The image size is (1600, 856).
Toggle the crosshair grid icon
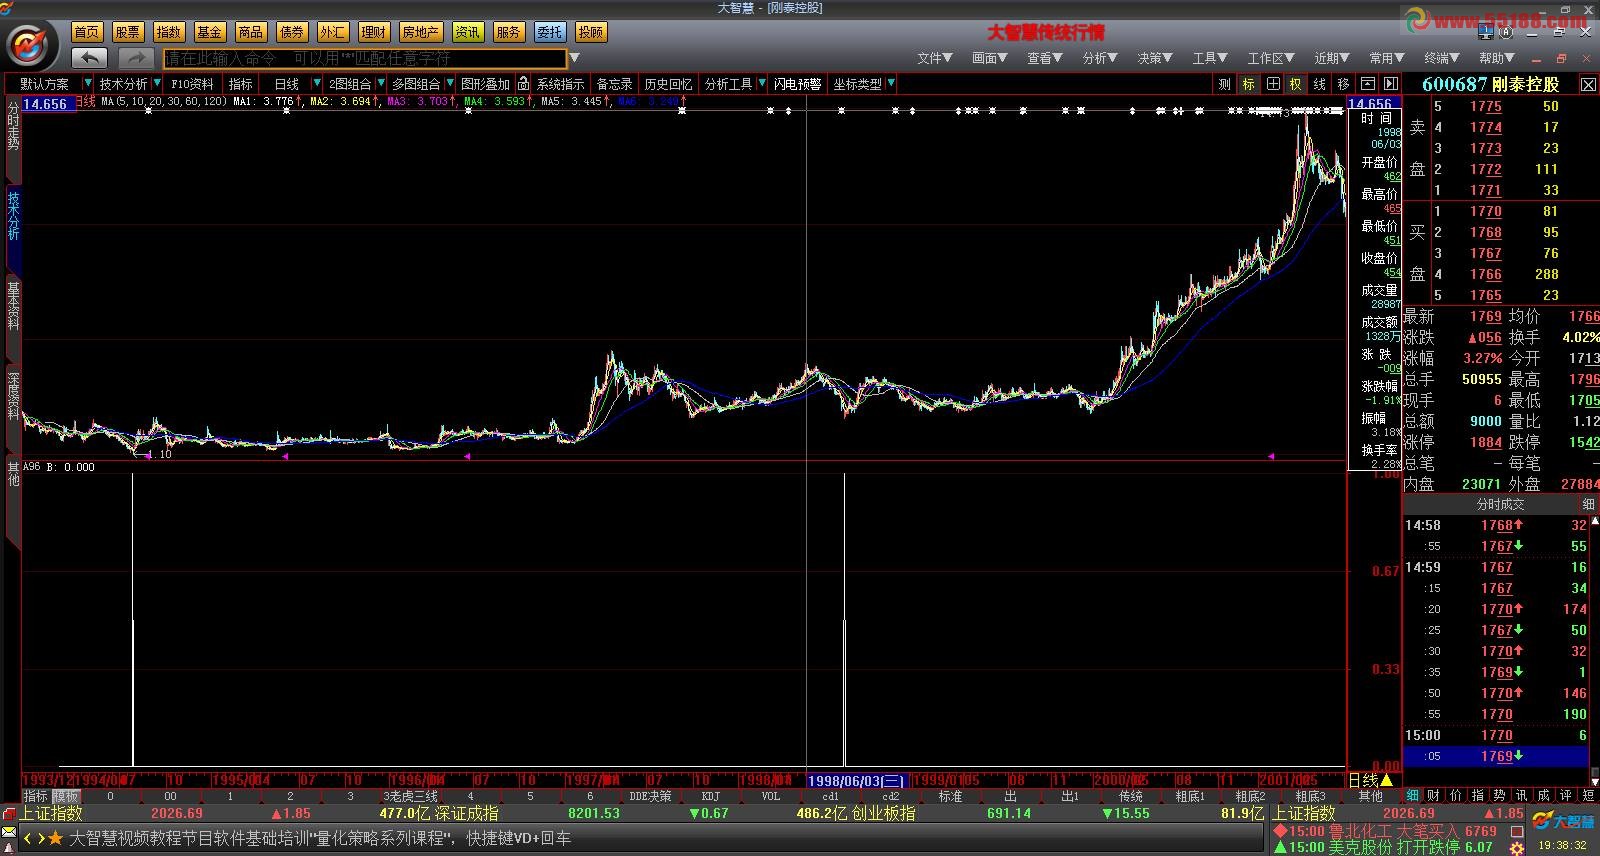[1272, 84]
